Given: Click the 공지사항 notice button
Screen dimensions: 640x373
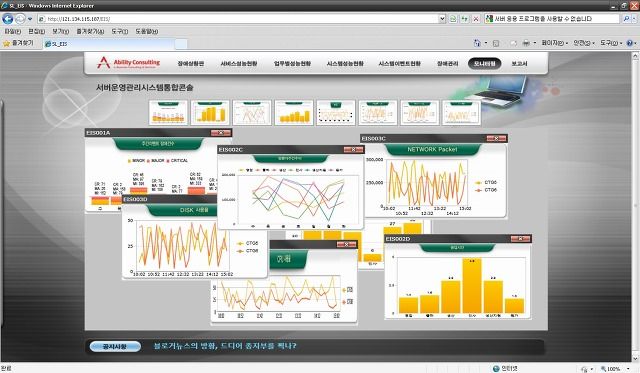Looking at the screenshot, I should tap(115, 346).
